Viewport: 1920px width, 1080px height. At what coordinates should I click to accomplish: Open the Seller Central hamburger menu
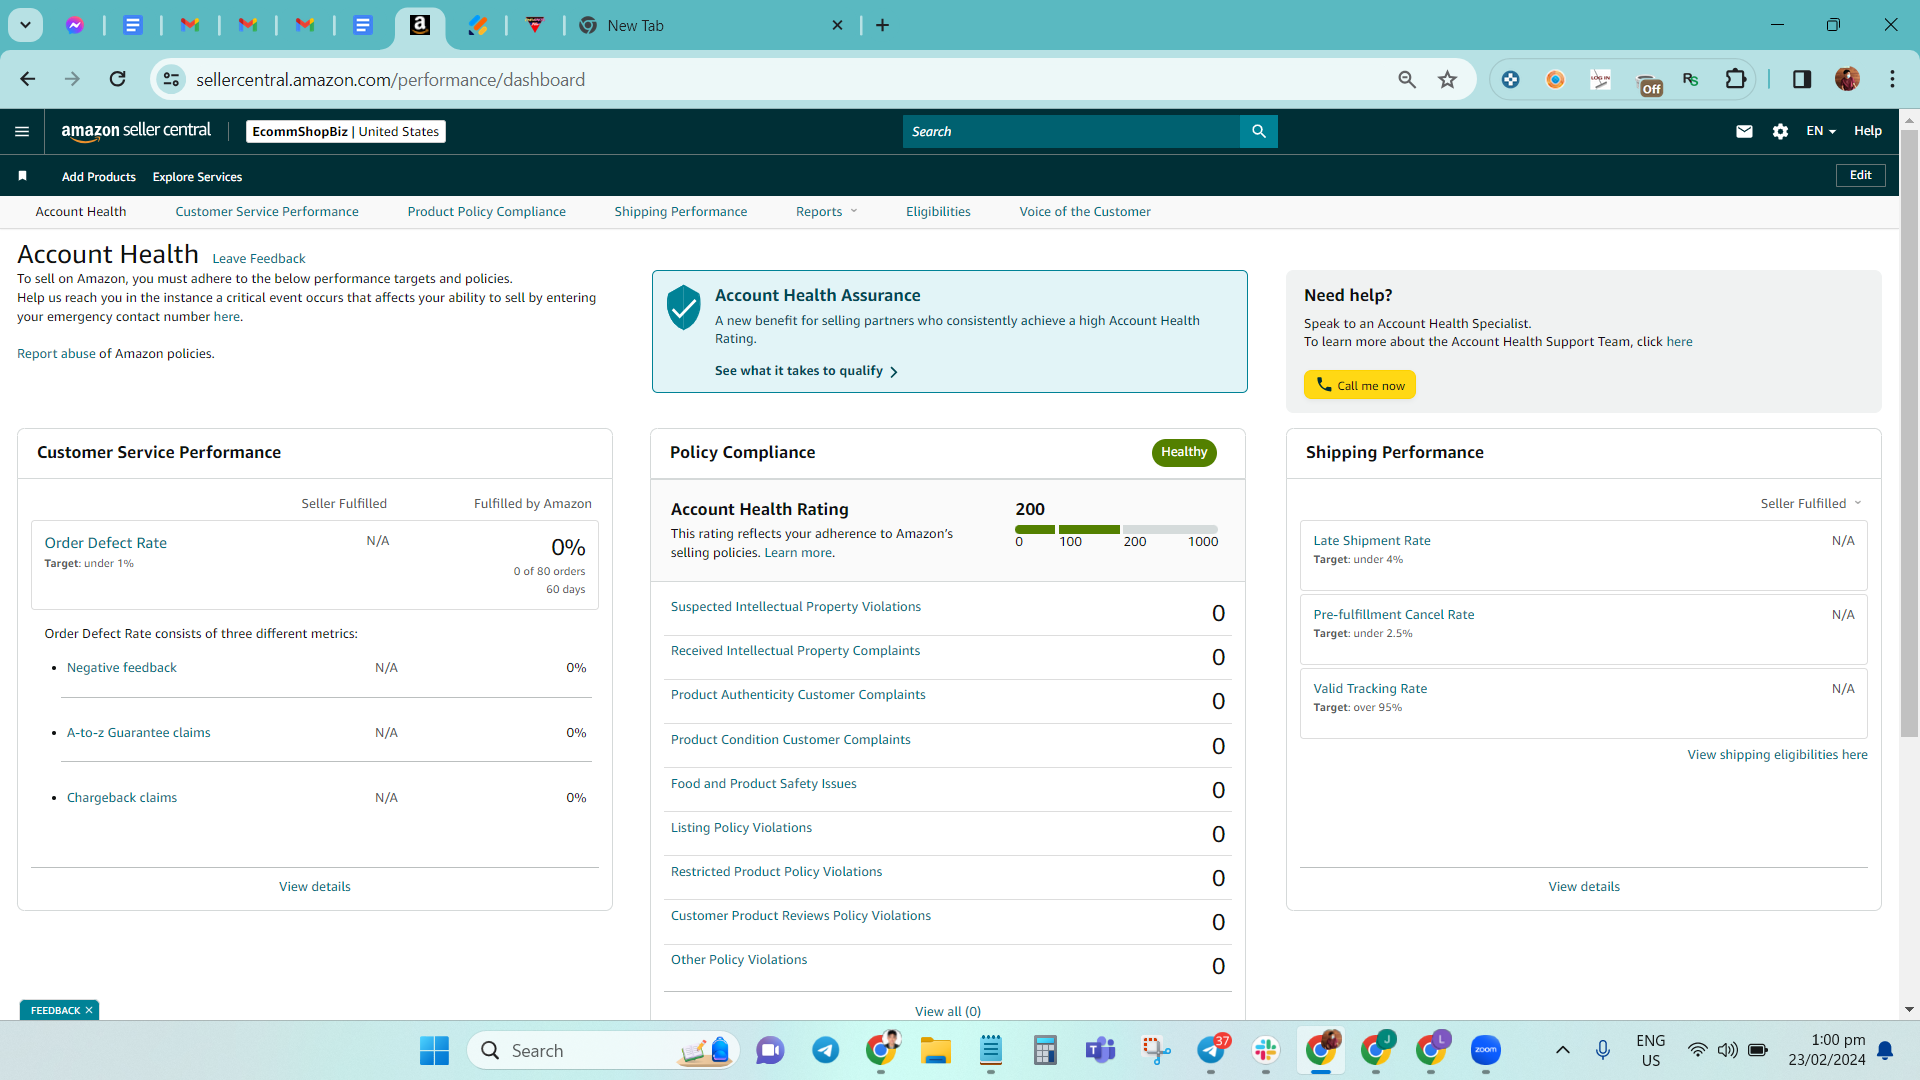pyautogui.click(x=22, y=131)
